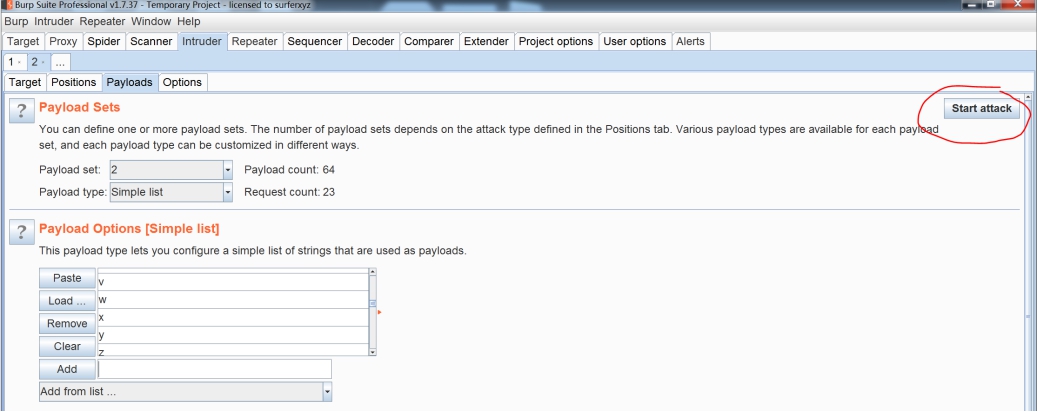The height and width of the screenshot is (412, 1038).
Task: Click the Burp Suite title bar icon
Action: [x=8, y=4]
